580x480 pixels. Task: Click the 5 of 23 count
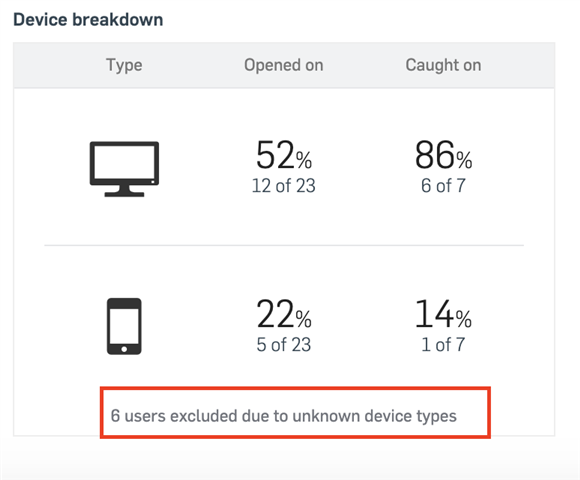pyautogui.click(x=284, y=344)
